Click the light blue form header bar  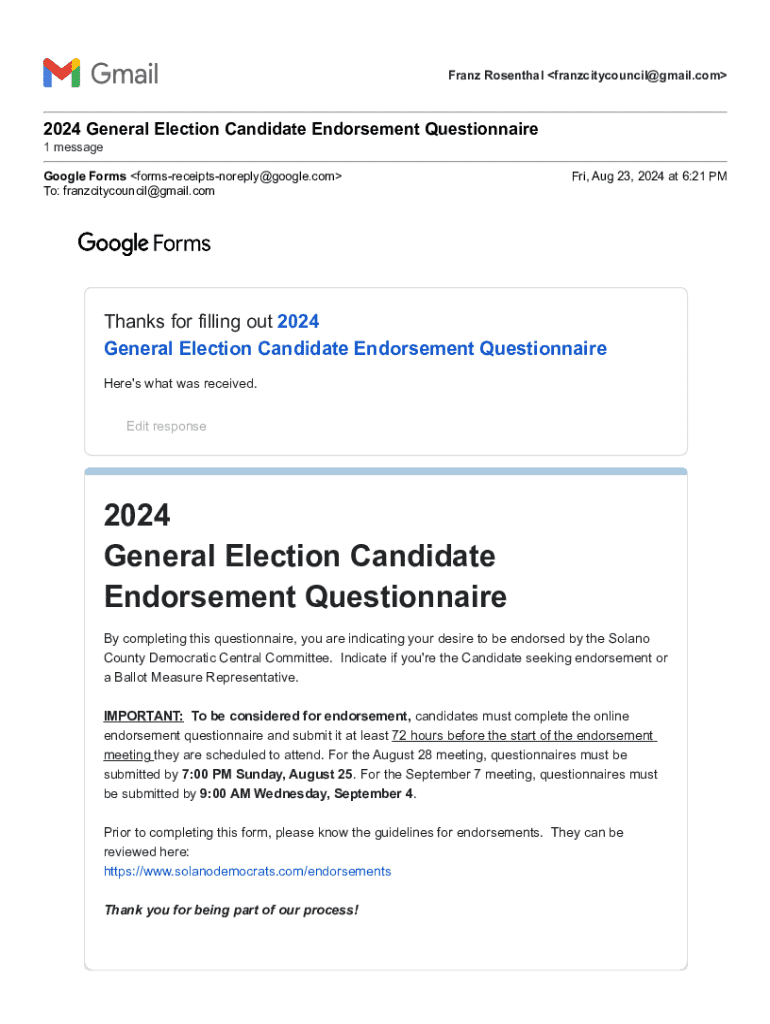pyautogui.click(x=385, y=471)
